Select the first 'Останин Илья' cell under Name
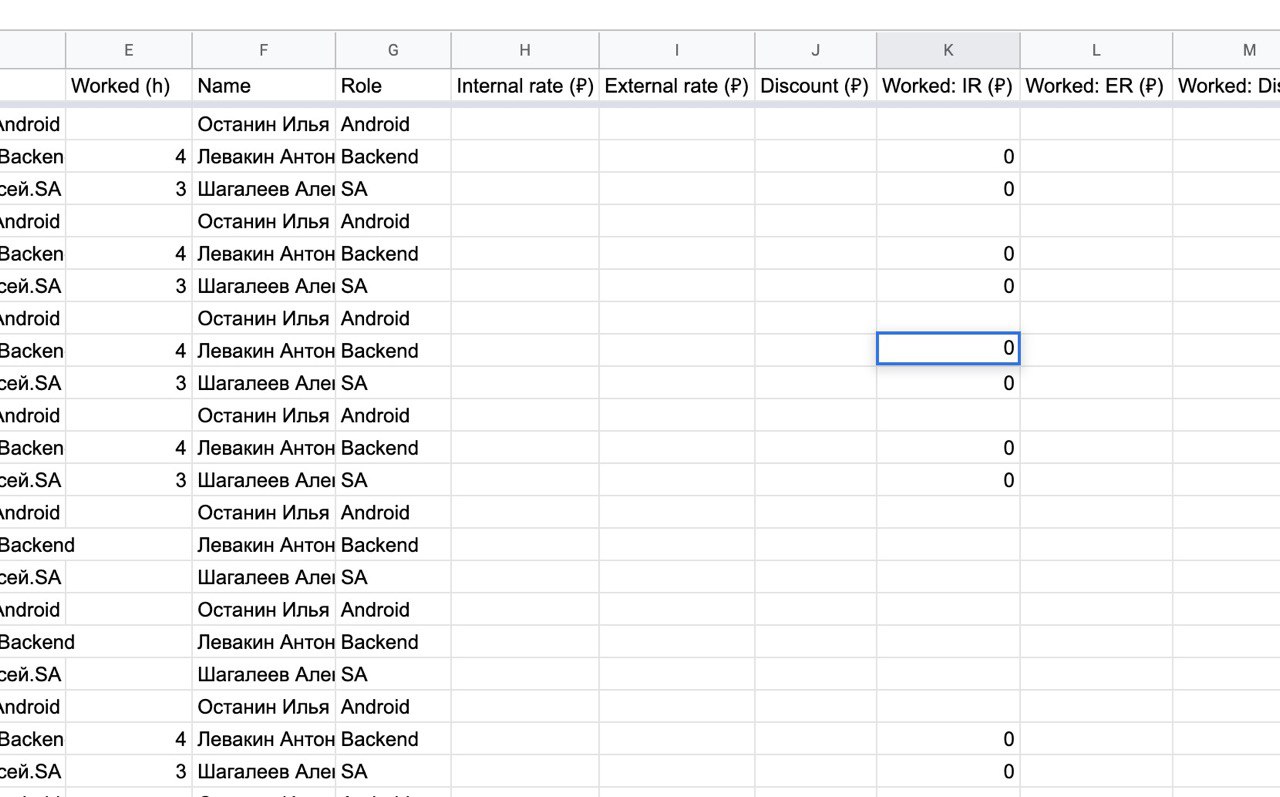Viewport: 1280px width, 797px height. [x=263, y=125]
